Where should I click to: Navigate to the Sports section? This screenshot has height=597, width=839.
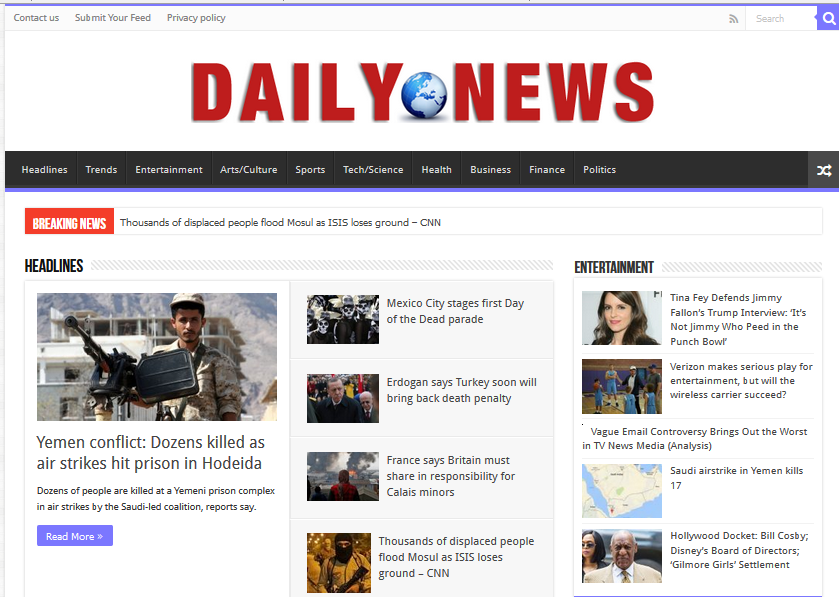point(310,170)
